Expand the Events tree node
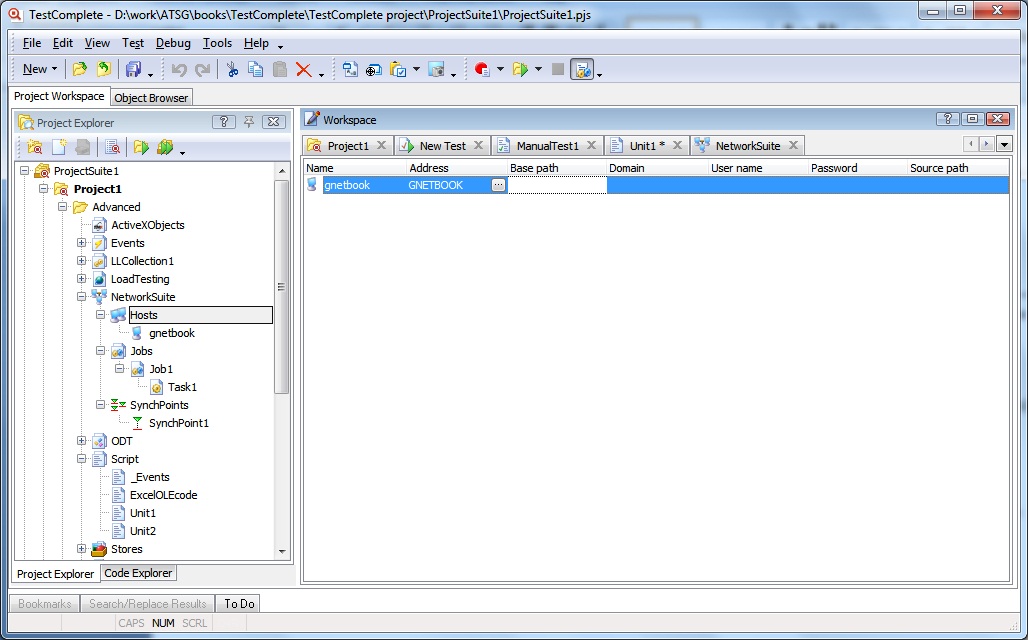Viewport: 1028px width, 640px height. 82,243
